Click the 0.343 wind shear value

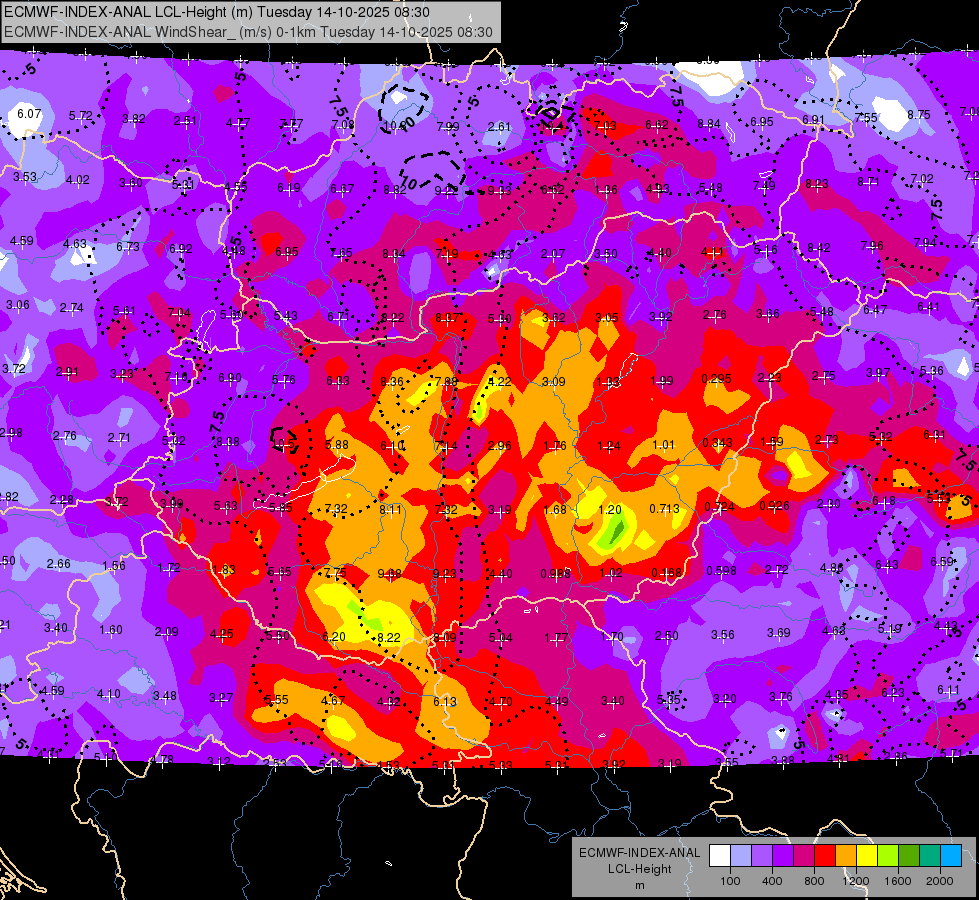pyautogui.click(x=717, y=443)
